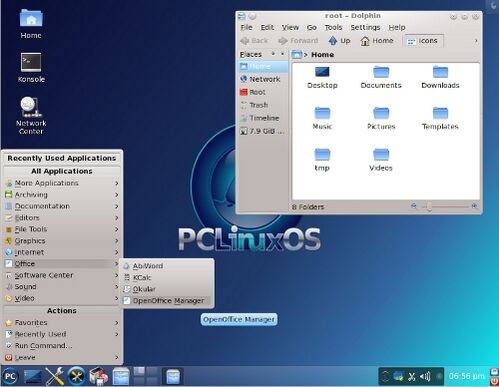Open Dolphin's File menu

point(246,27)
